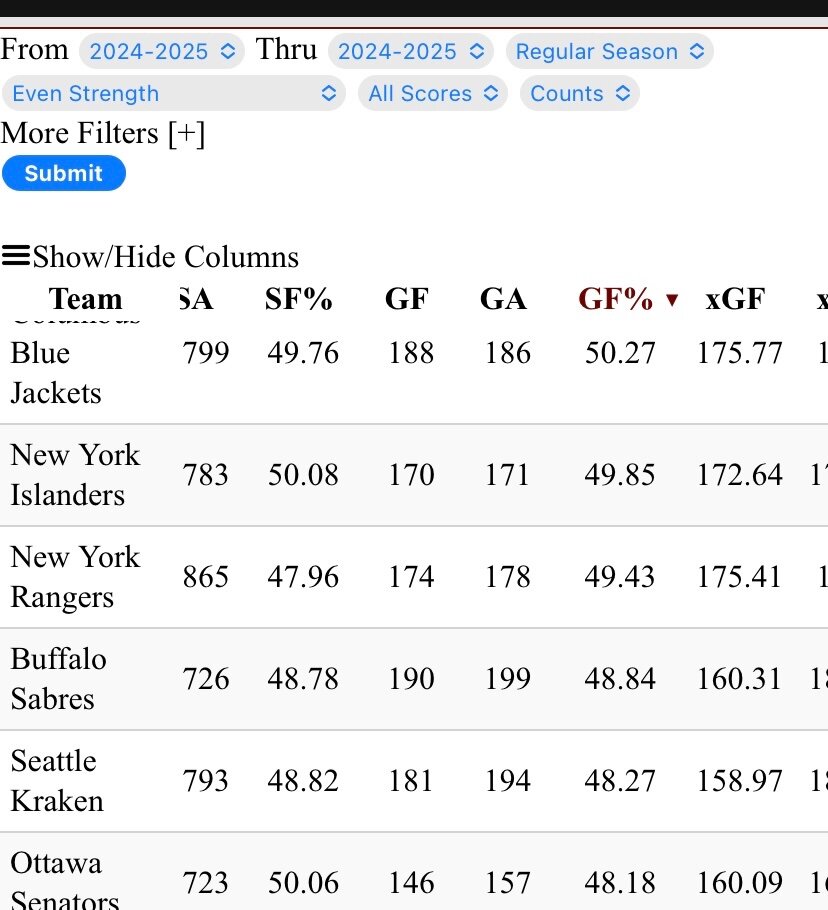Change the Regular Season selector

(609, 51)
